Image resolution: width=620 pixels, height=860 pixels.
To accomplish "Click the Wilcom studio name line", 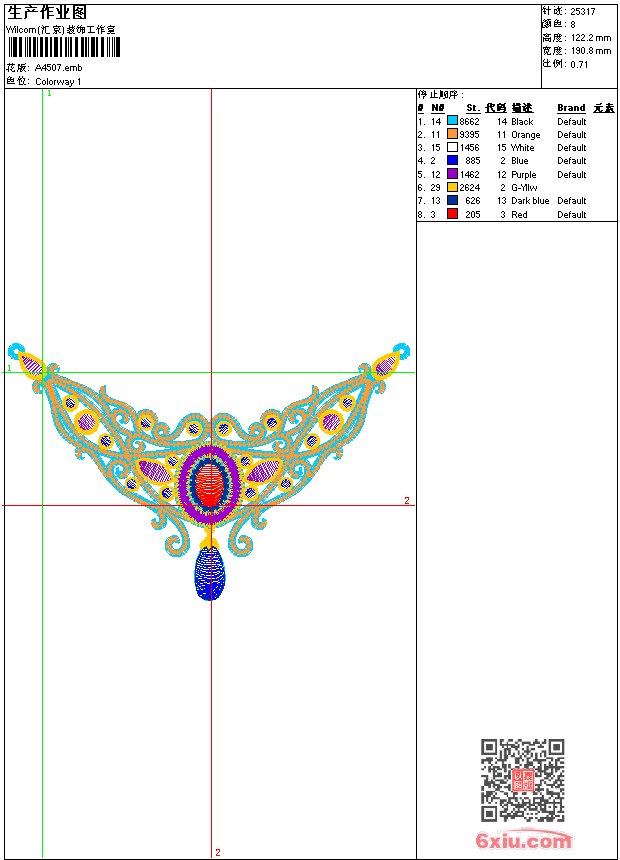I will coord(60,30).
